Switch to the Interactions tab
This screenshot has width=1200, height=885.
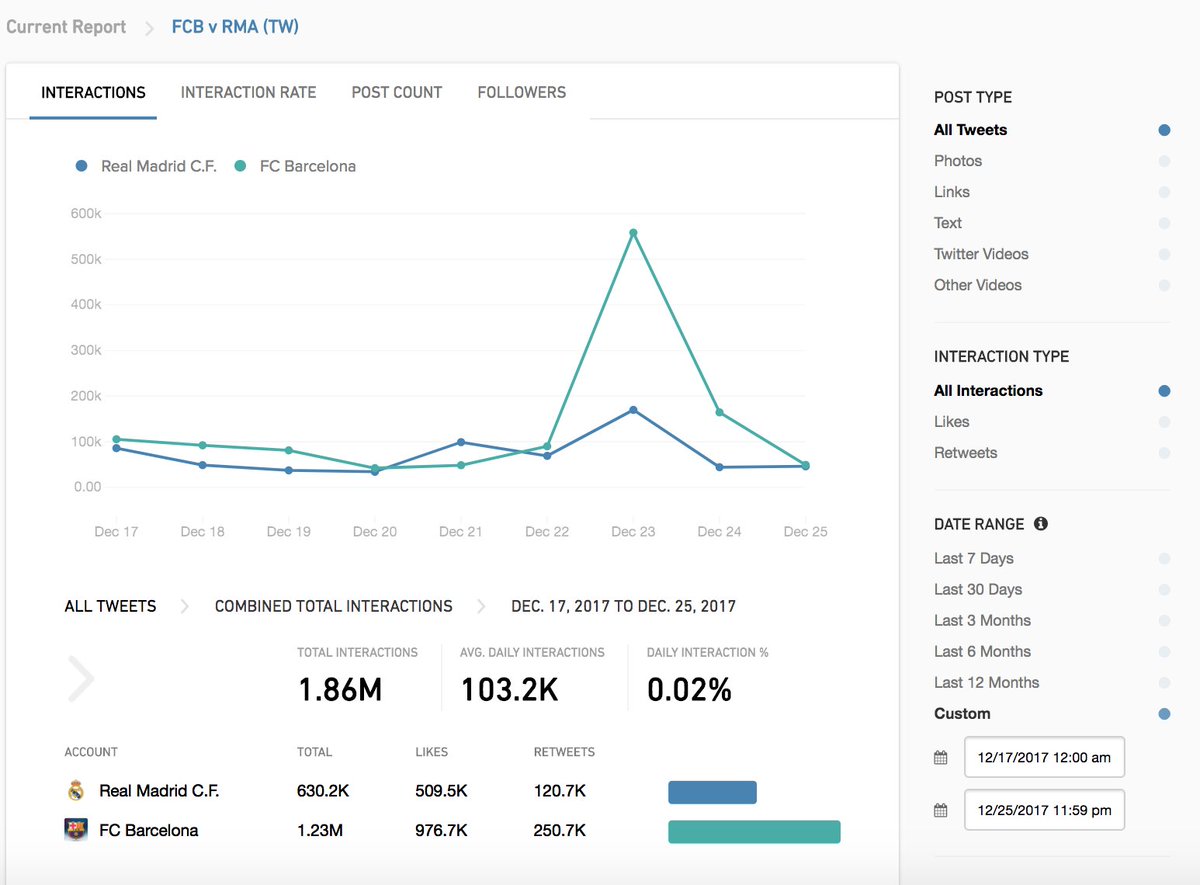tap(93, 93)
